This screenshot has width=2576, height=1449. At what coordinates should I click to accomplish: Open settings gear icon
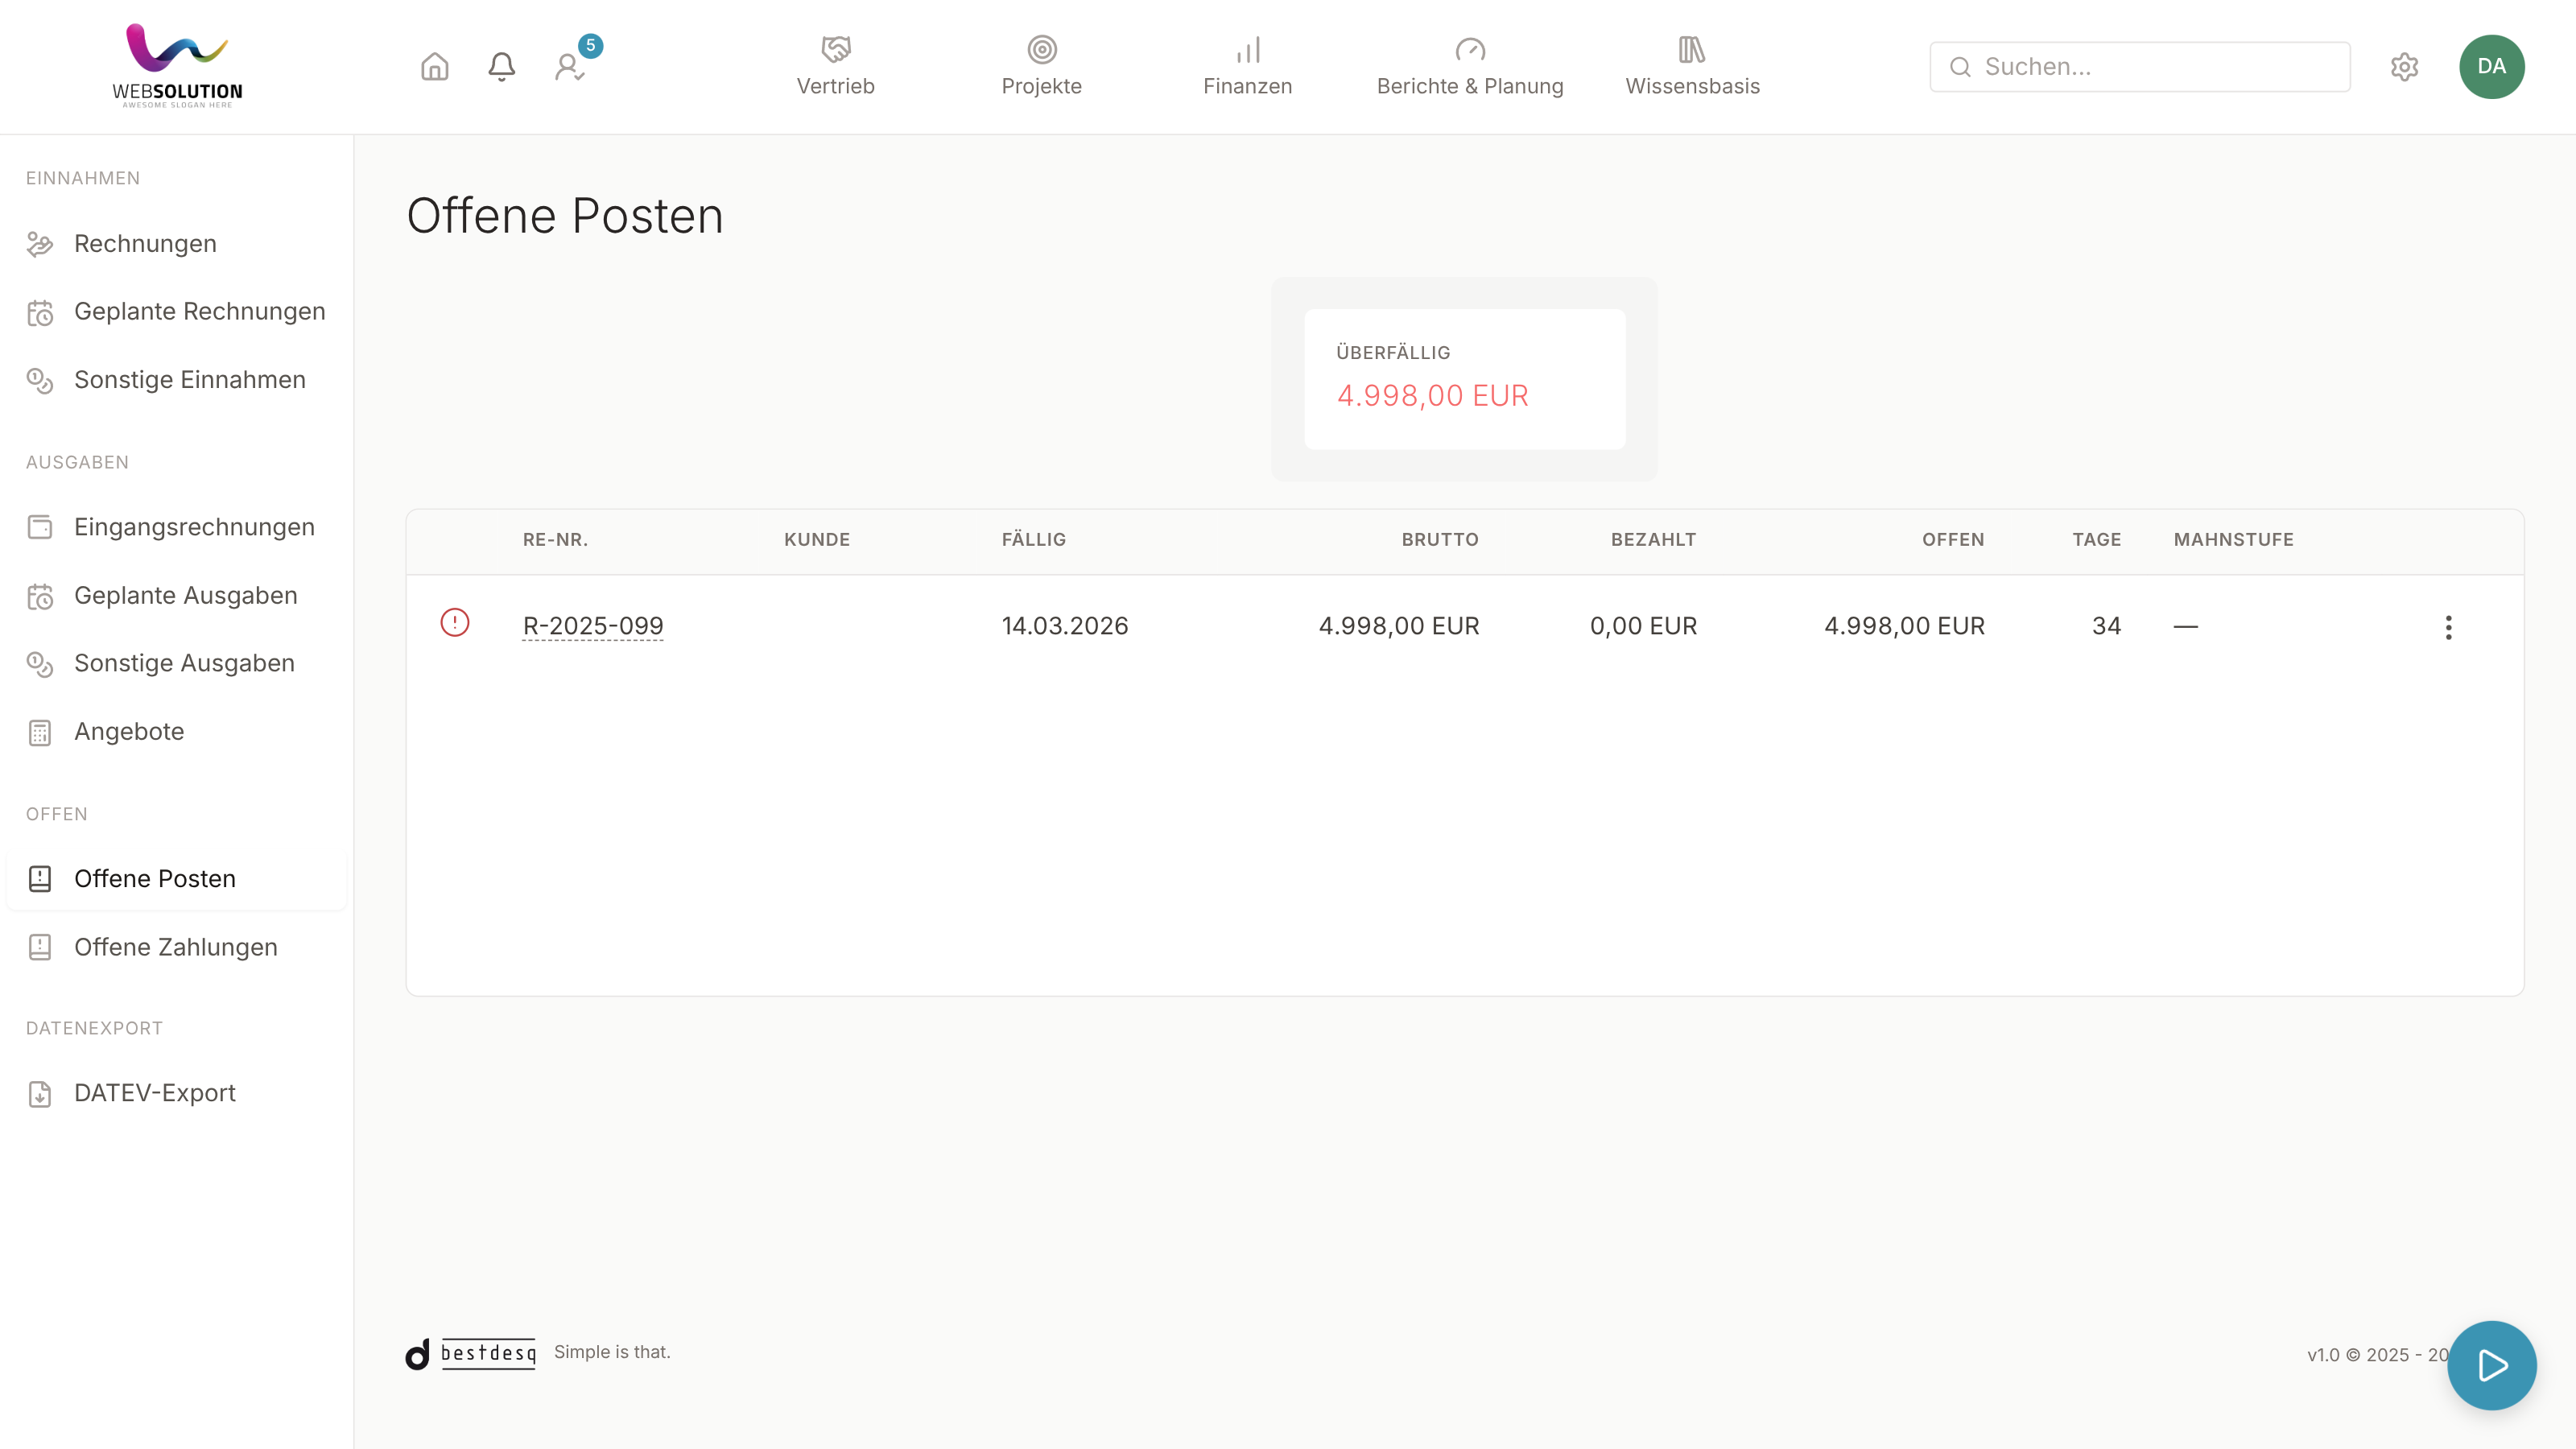[2404, 67]
